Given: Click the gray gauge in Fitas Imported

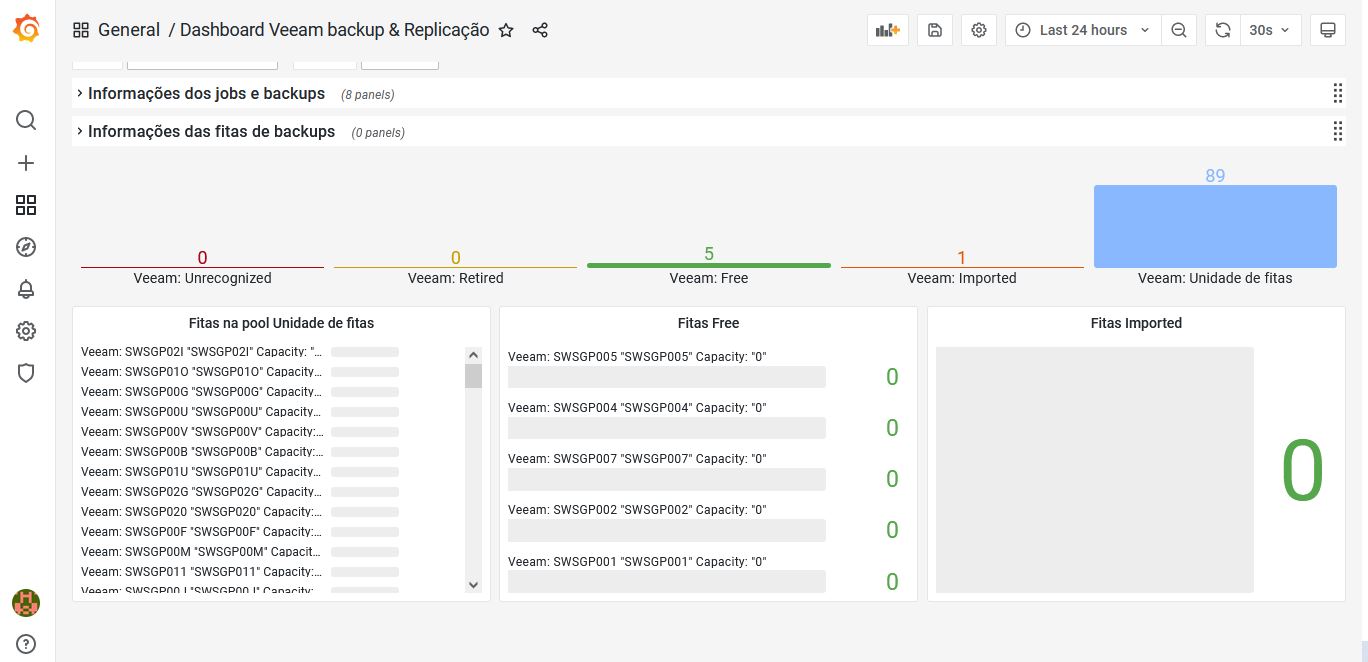Looking at the screenshot, I should 1095,470.
